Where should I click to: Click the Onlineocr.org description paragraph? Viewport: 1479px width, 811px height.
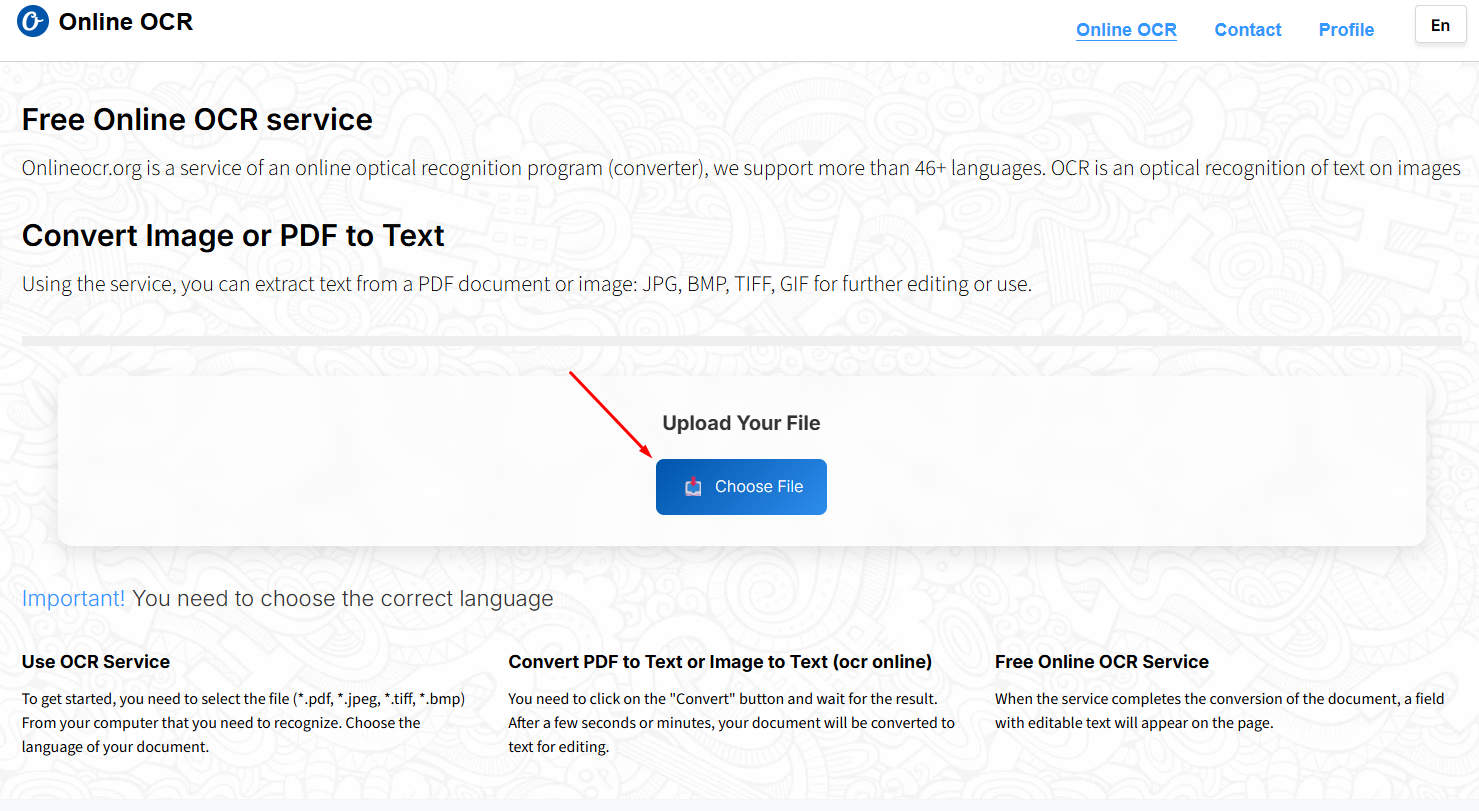point(740,168)
